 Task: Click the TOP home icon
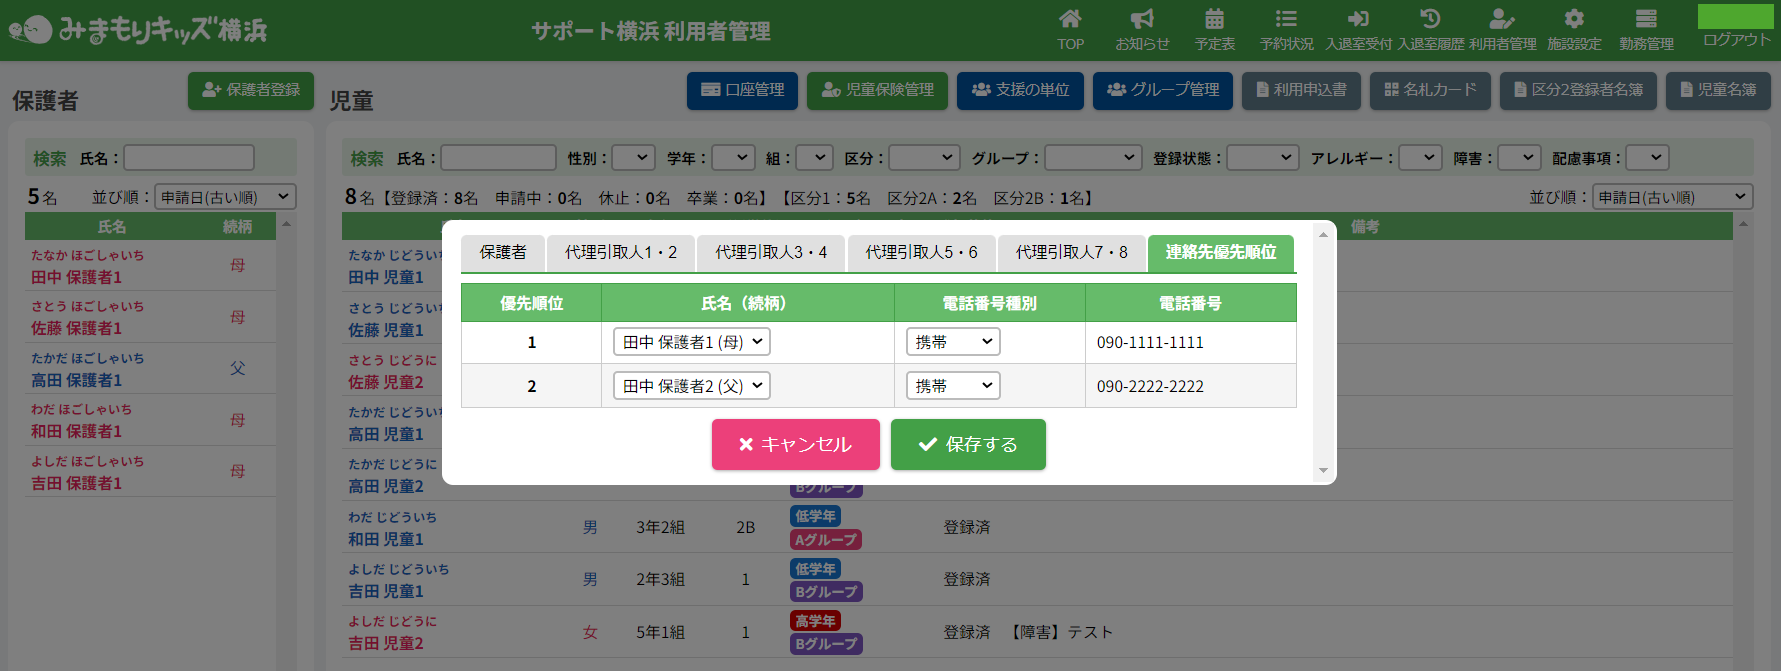(1070, 20)
